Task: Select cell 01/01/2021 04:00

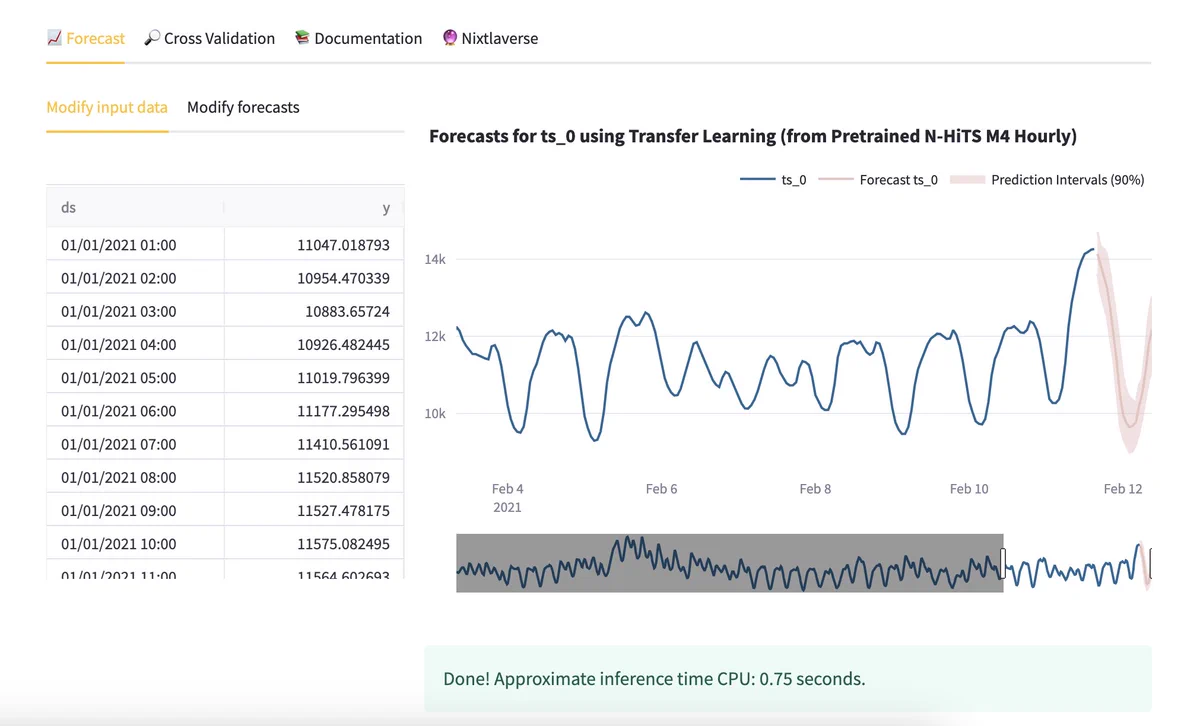Action: click(135, 344)
